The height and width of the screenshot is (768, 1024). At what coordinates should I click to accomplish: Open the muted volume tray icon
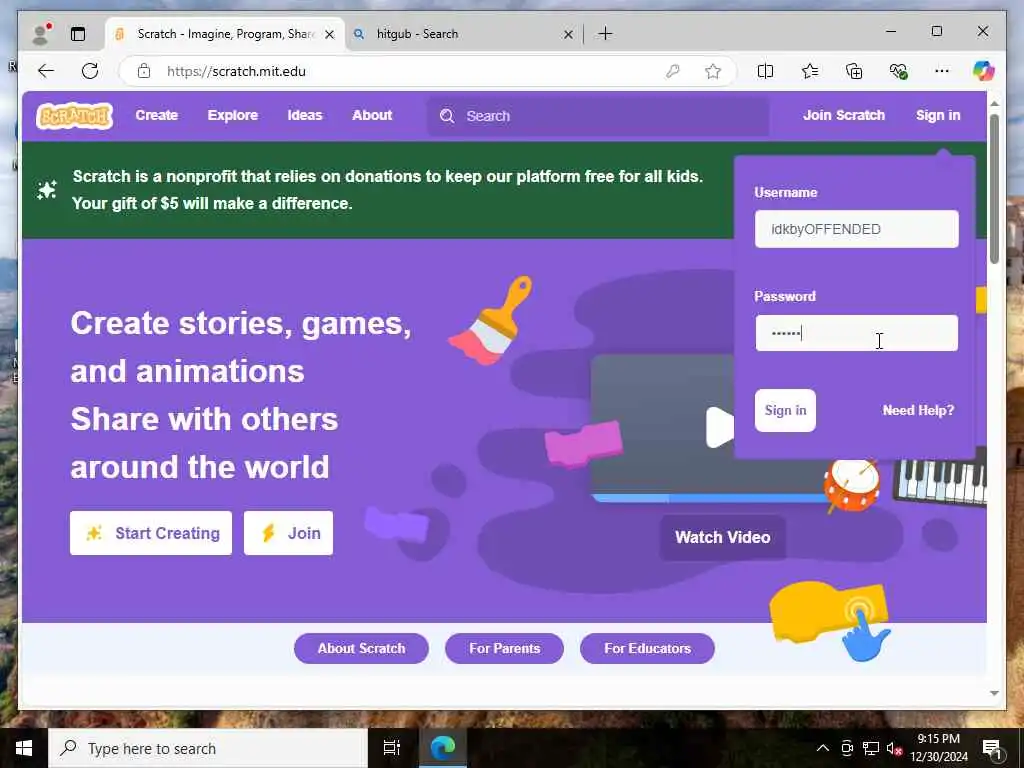(x=894, y=748)
